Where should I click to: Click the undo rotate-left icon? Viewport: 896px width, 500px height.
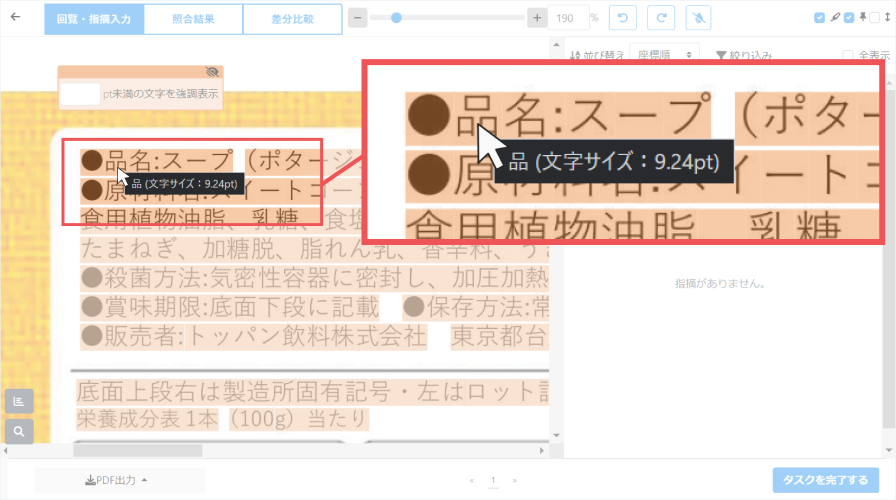[623, 18]
